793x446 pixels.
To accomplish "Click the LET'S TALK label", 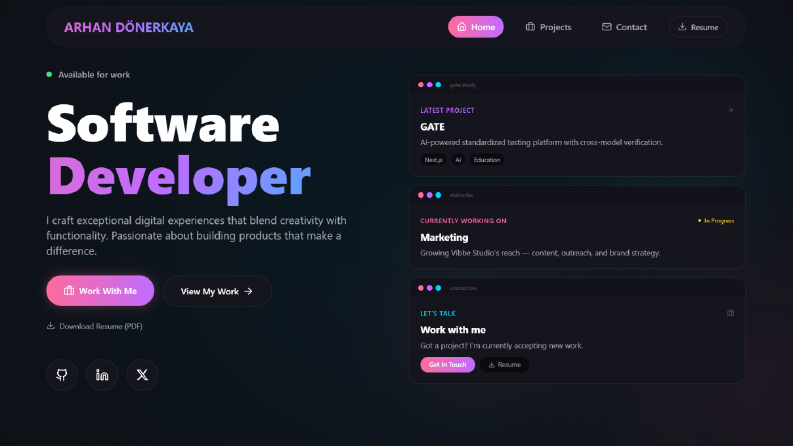I will pyautogui.click(x=437, y=314).
